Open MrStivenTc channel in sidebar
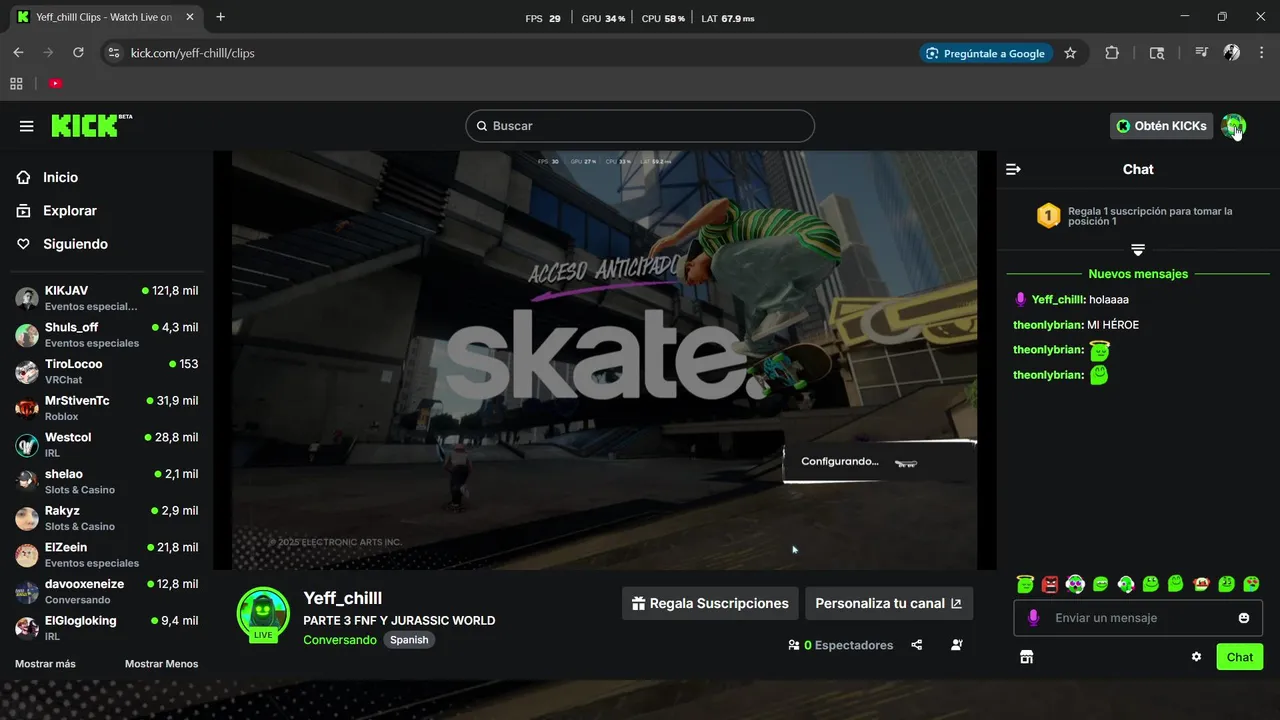 click(x=106, y=408)
